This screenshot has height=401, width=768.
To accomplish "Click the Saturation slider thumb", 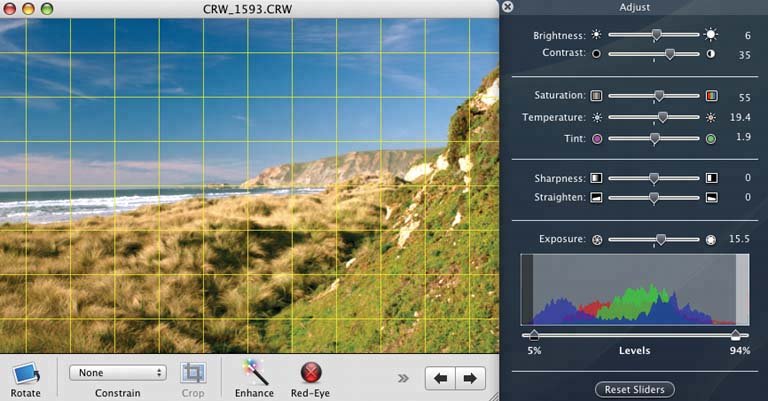I will tap(659, 95).
